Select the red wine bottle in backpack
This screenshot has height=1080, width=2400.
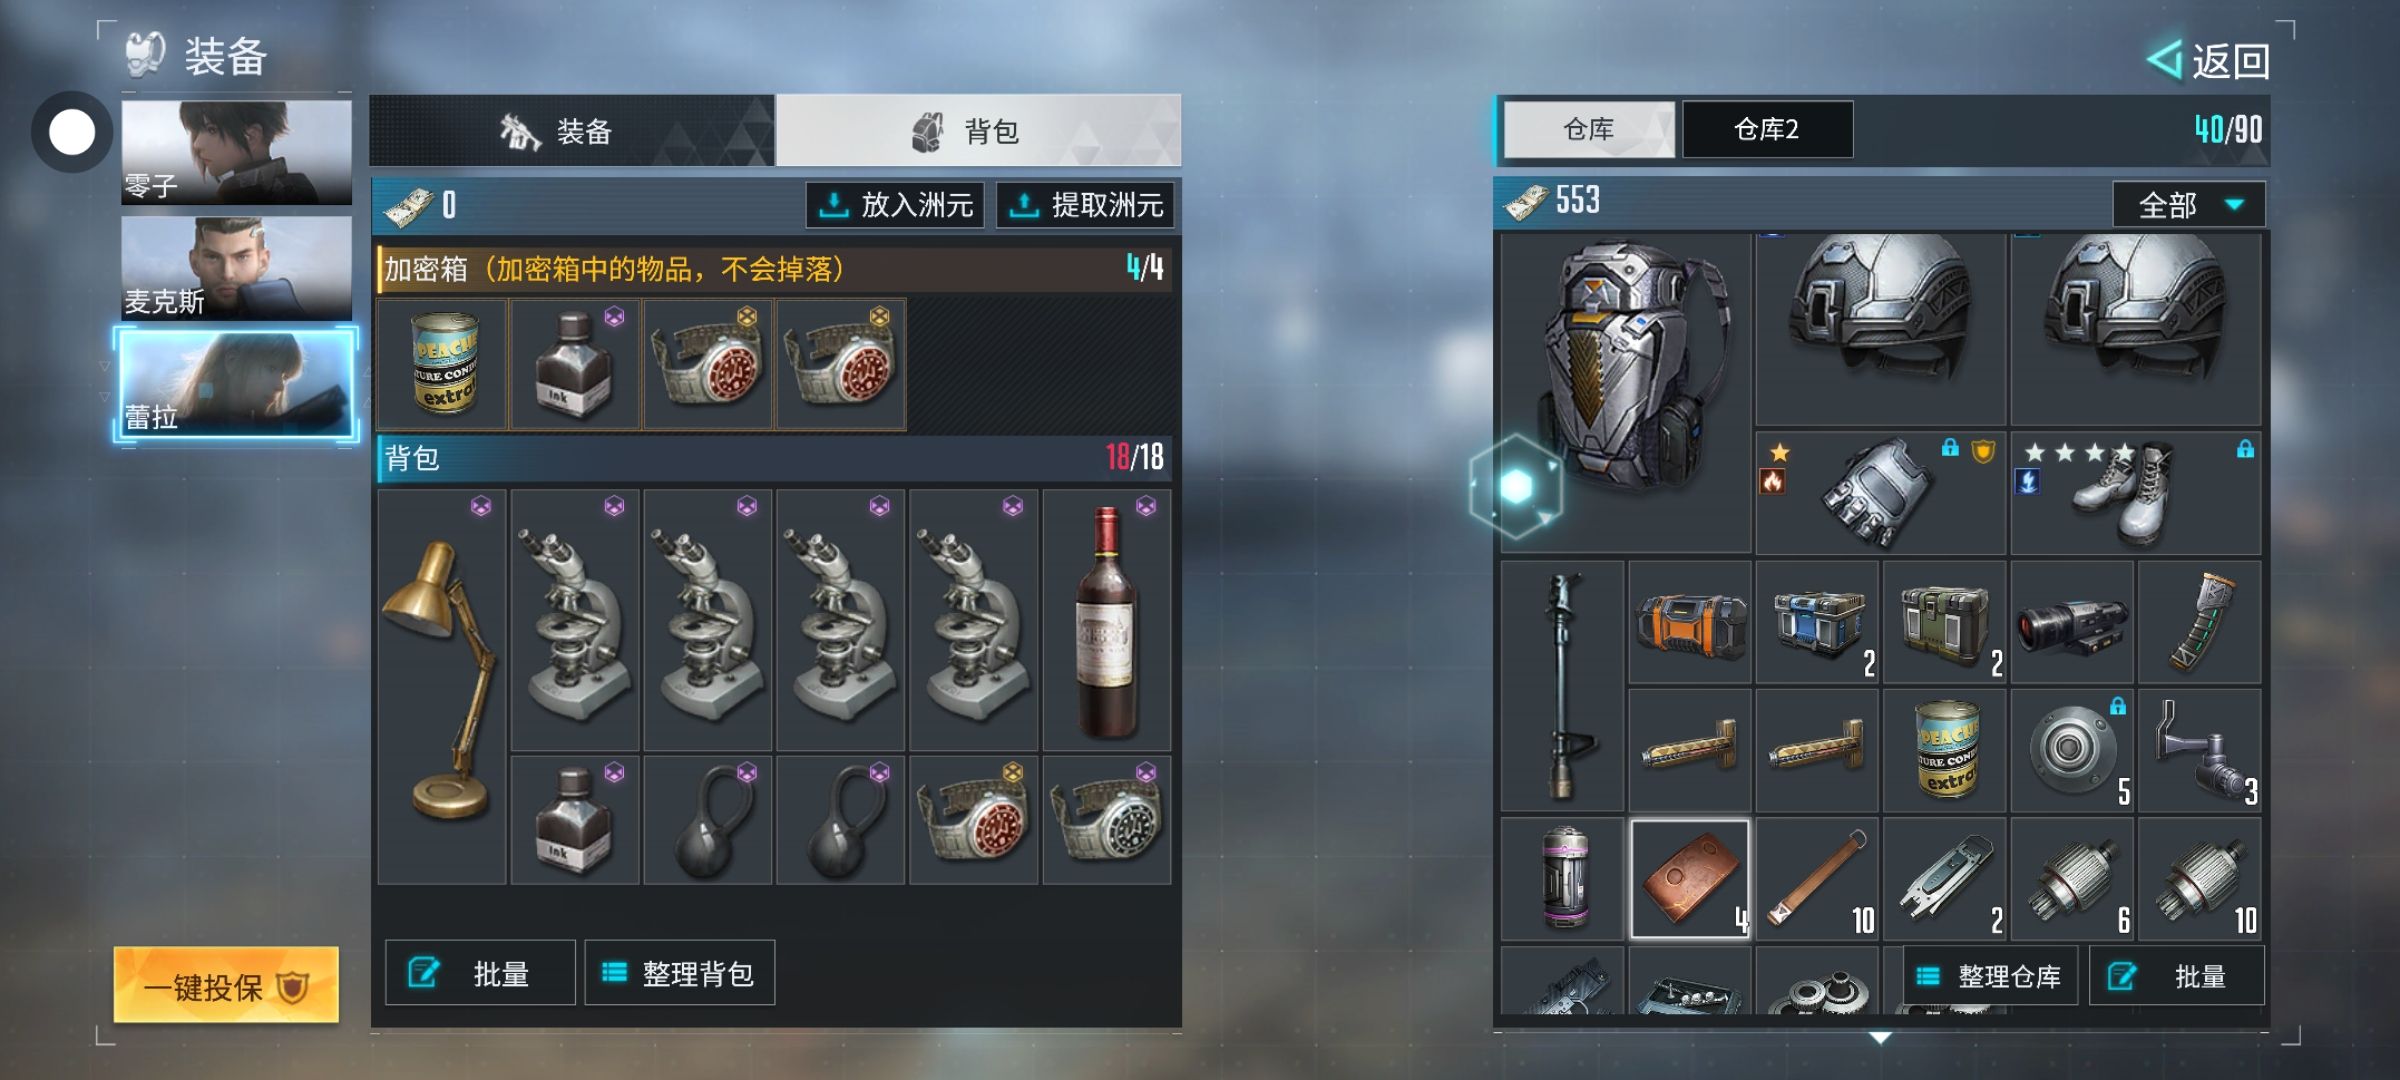tap(1106, 620)
